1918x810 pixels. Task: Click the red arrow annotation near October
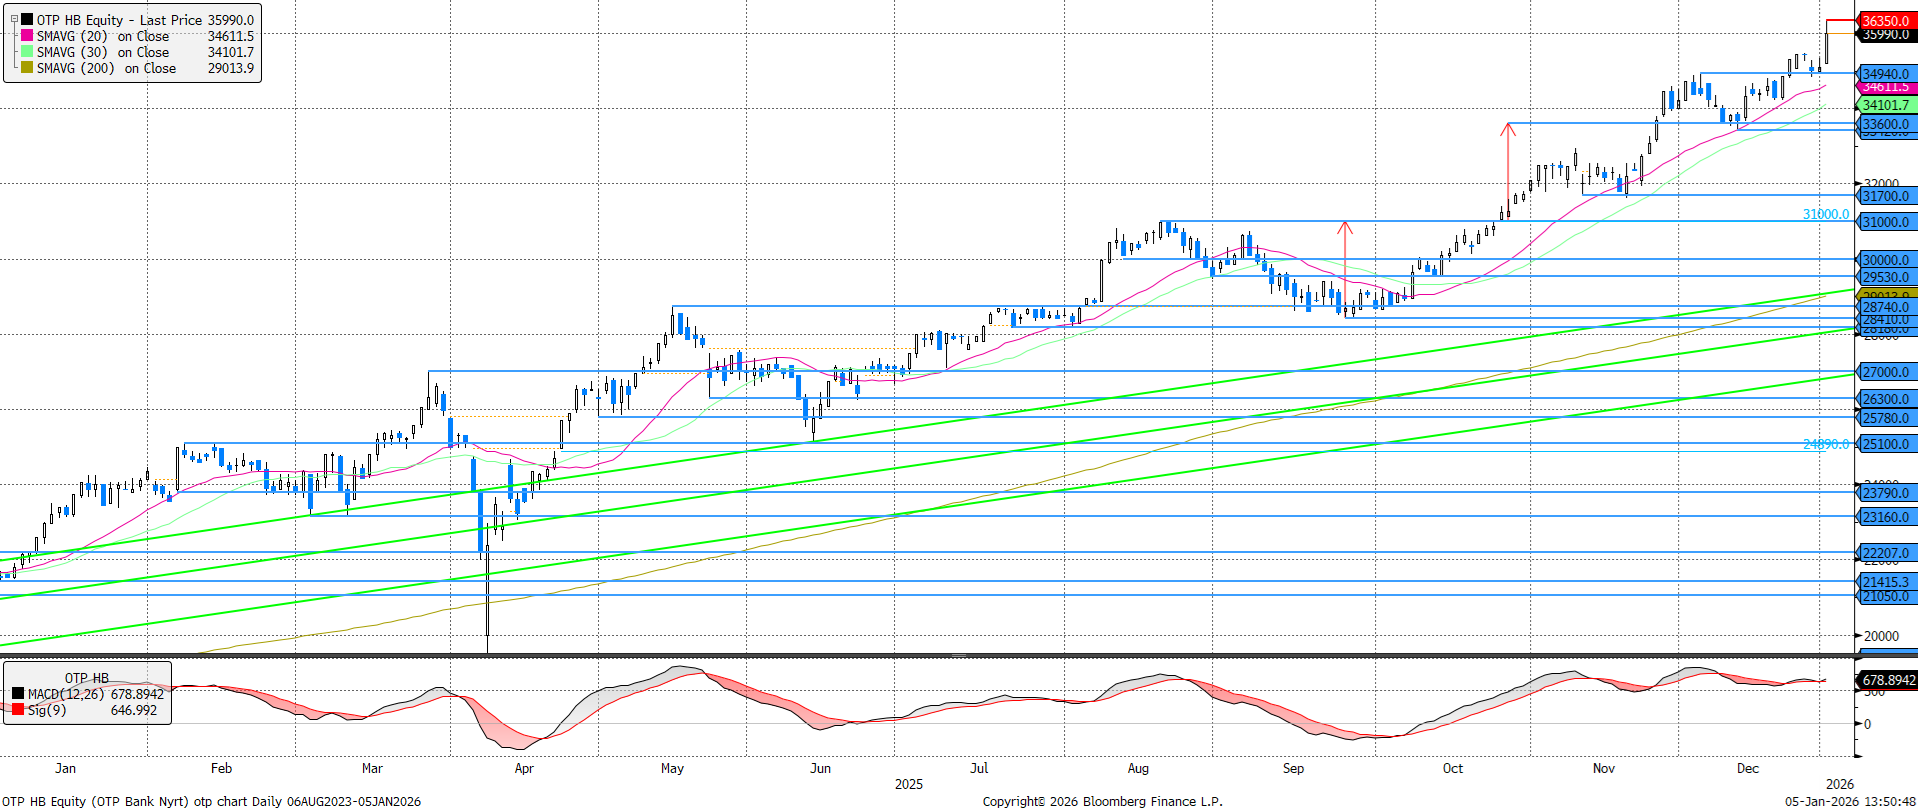point(1508,165)
